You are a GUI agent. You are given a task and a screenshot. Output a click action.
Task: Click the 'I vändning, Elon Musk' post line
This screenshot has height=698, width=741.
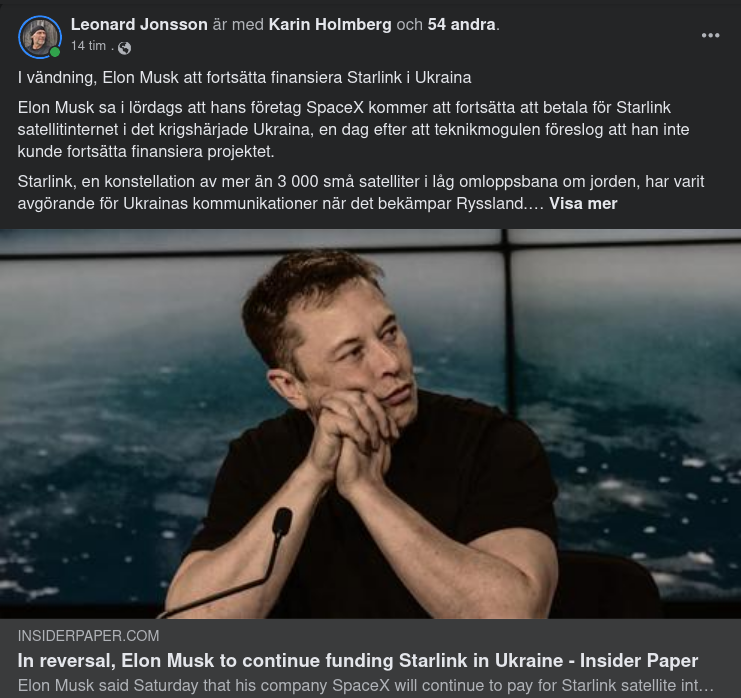244,77
